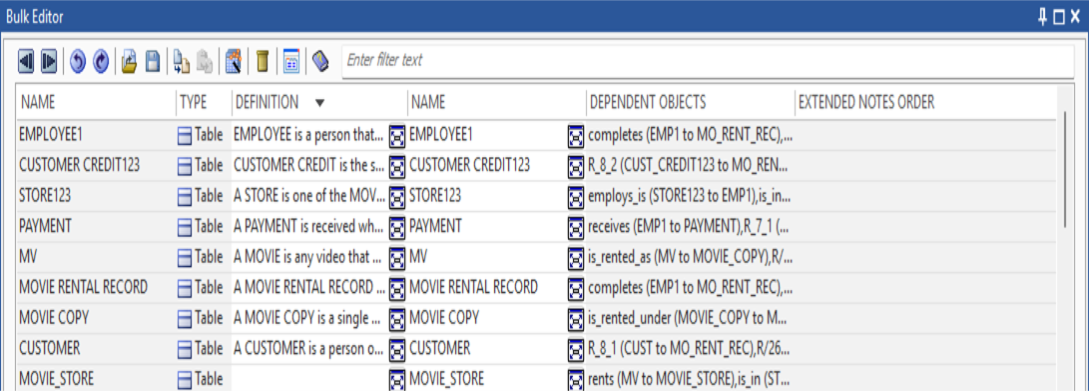Toggle DEFINITION column sort arrow

pos(319,103)
